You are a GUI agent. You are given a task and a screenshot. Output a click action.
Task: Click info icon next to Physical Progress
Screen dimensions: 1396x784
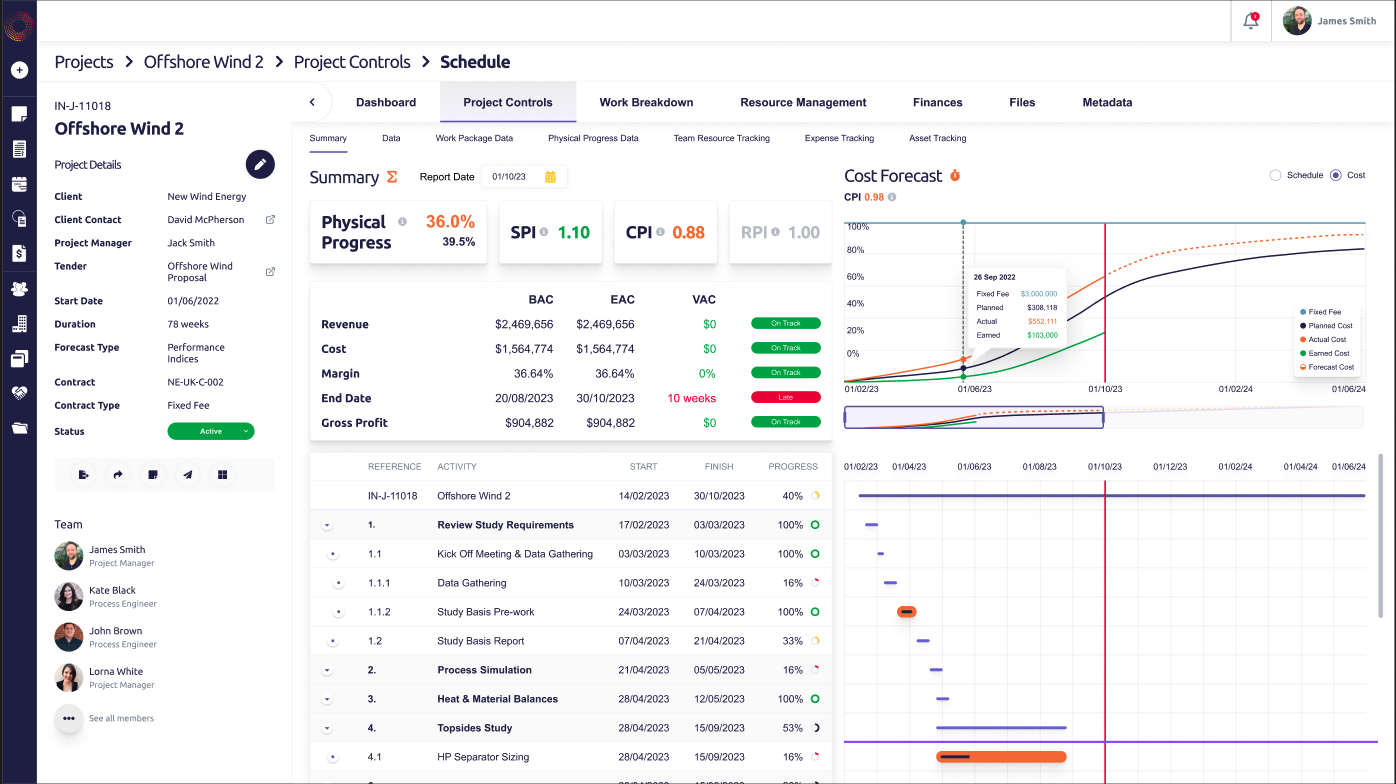[402, 222]
